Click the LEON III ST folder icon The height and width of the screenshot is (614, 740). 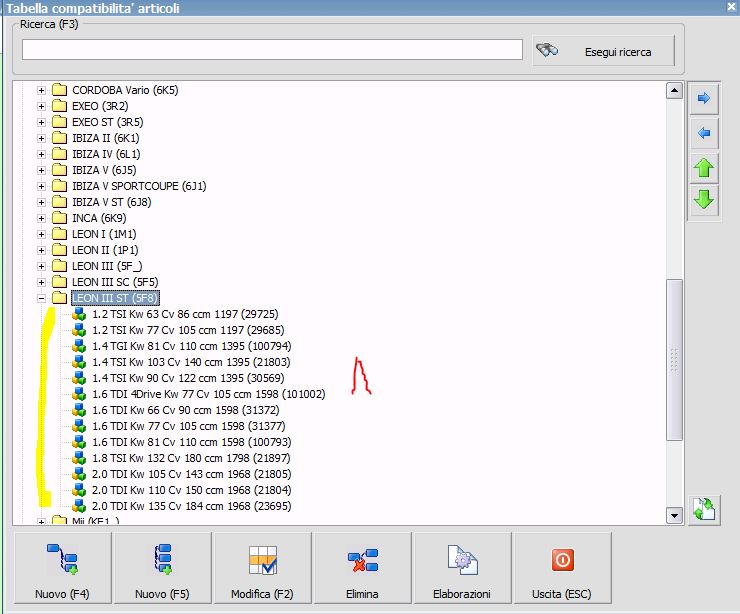pyautogui.click(x=59, y=298)
